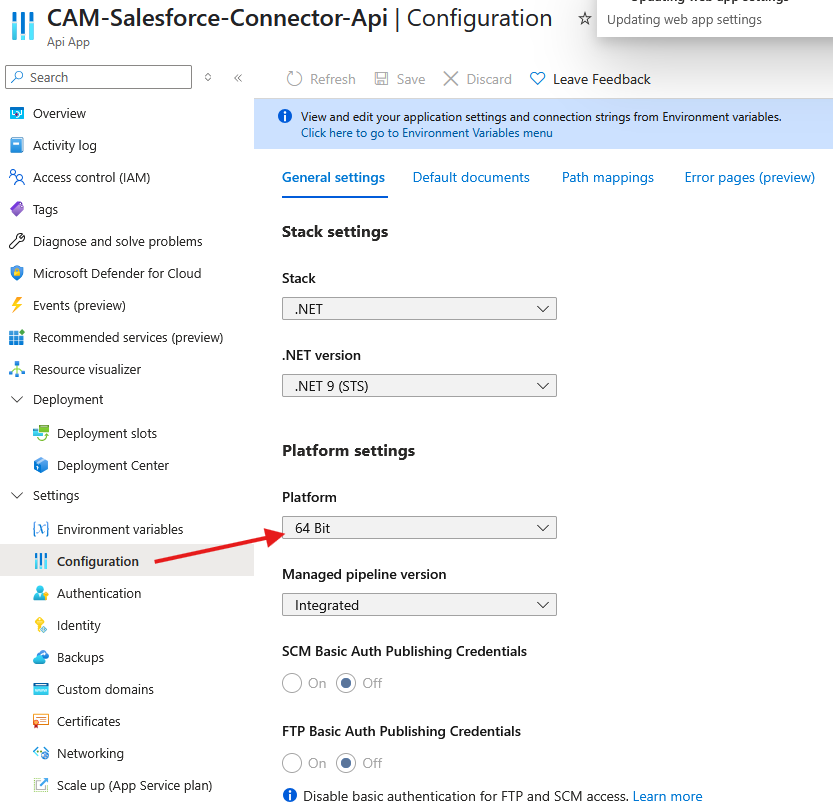Open the Stack dropdown showing .NET
Screen dimensions: 833x811
[419, 309]
